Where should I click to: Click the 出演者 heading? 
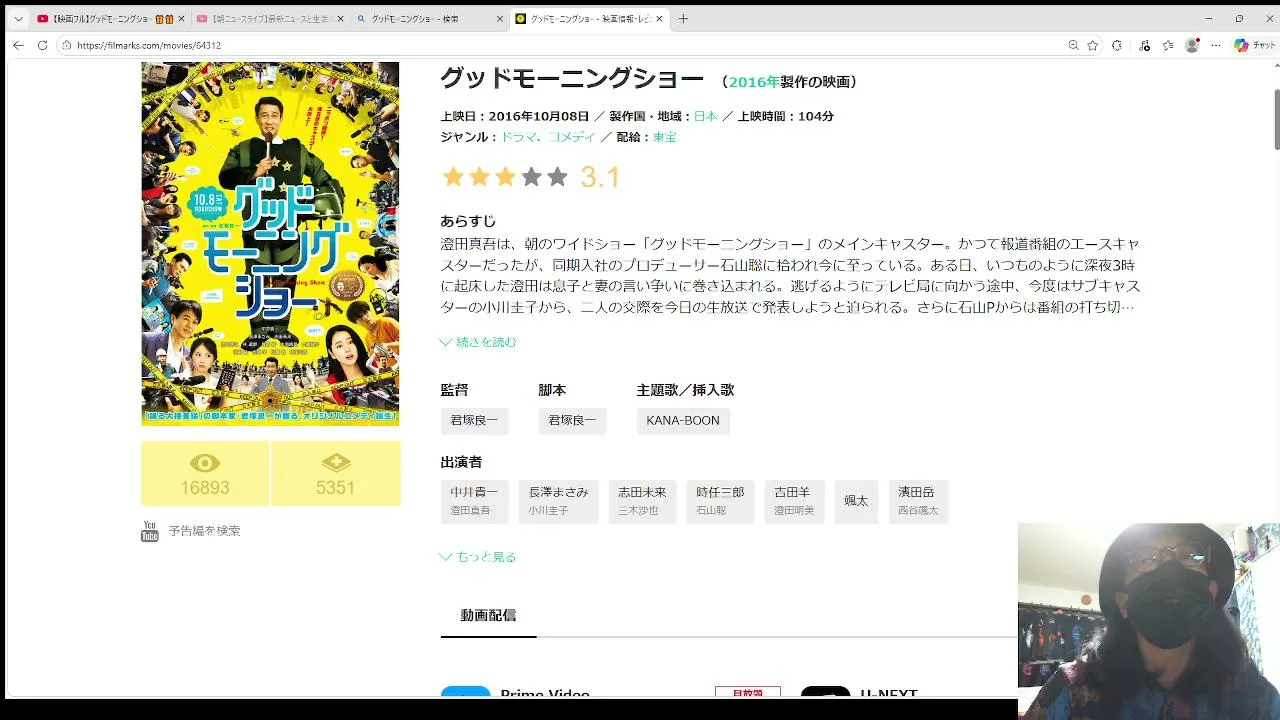461,462
